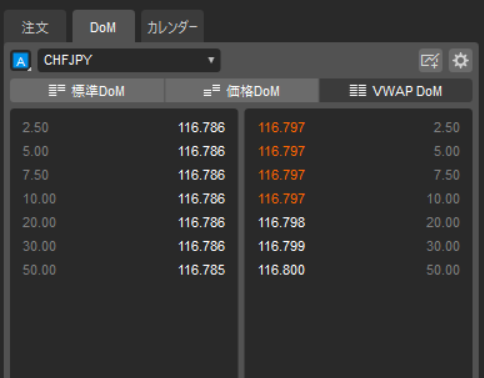This screenshot has height=378, width=484.
Task: Select bid-side volume 50.00
Action: tap(39, 270)
